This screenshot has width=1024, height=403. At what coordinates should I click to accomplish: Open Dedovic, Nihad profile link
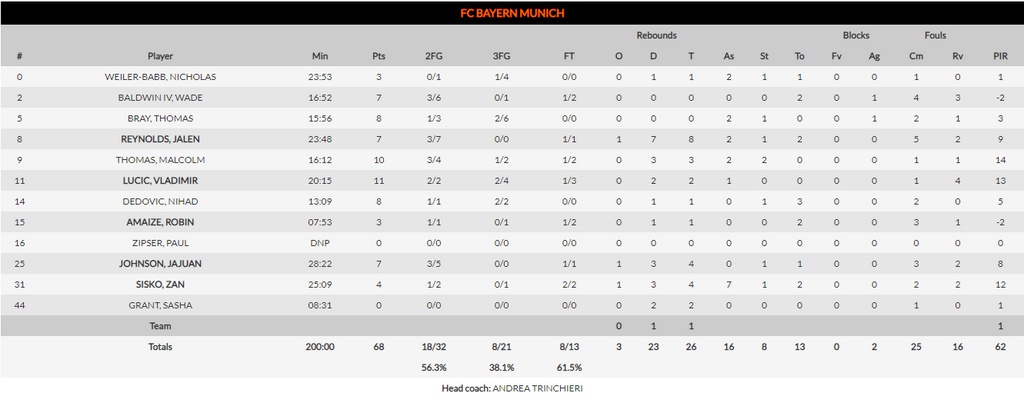click(x=160, y=201)
